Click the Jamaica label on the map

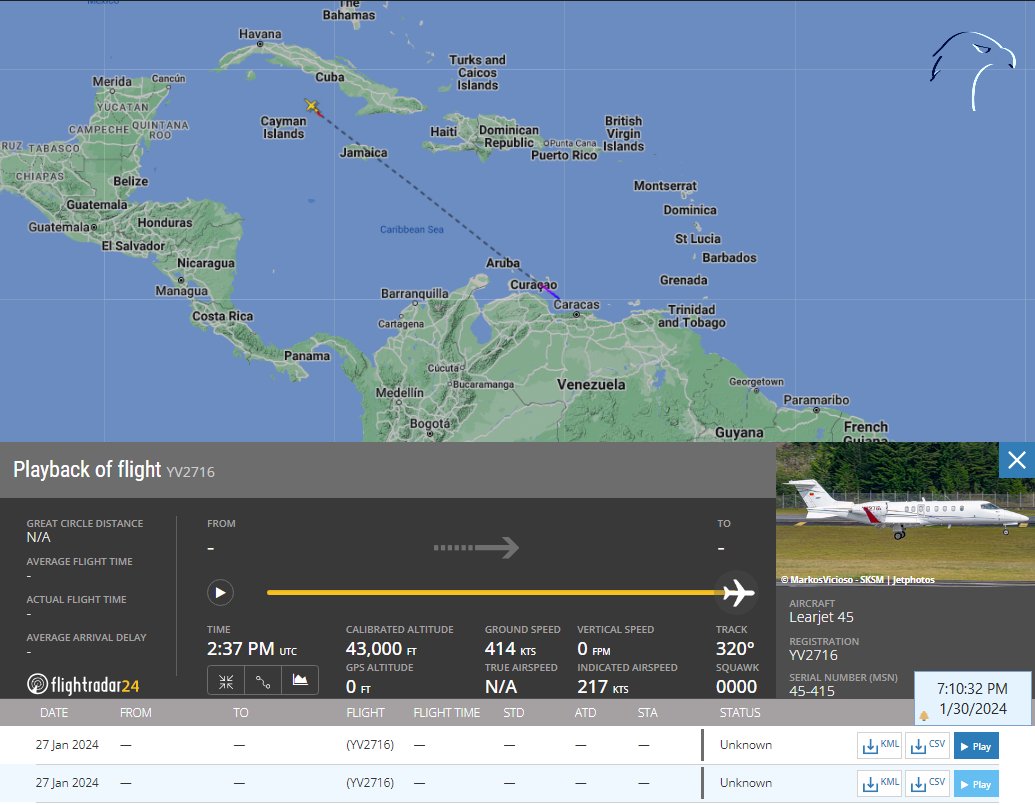364,152
